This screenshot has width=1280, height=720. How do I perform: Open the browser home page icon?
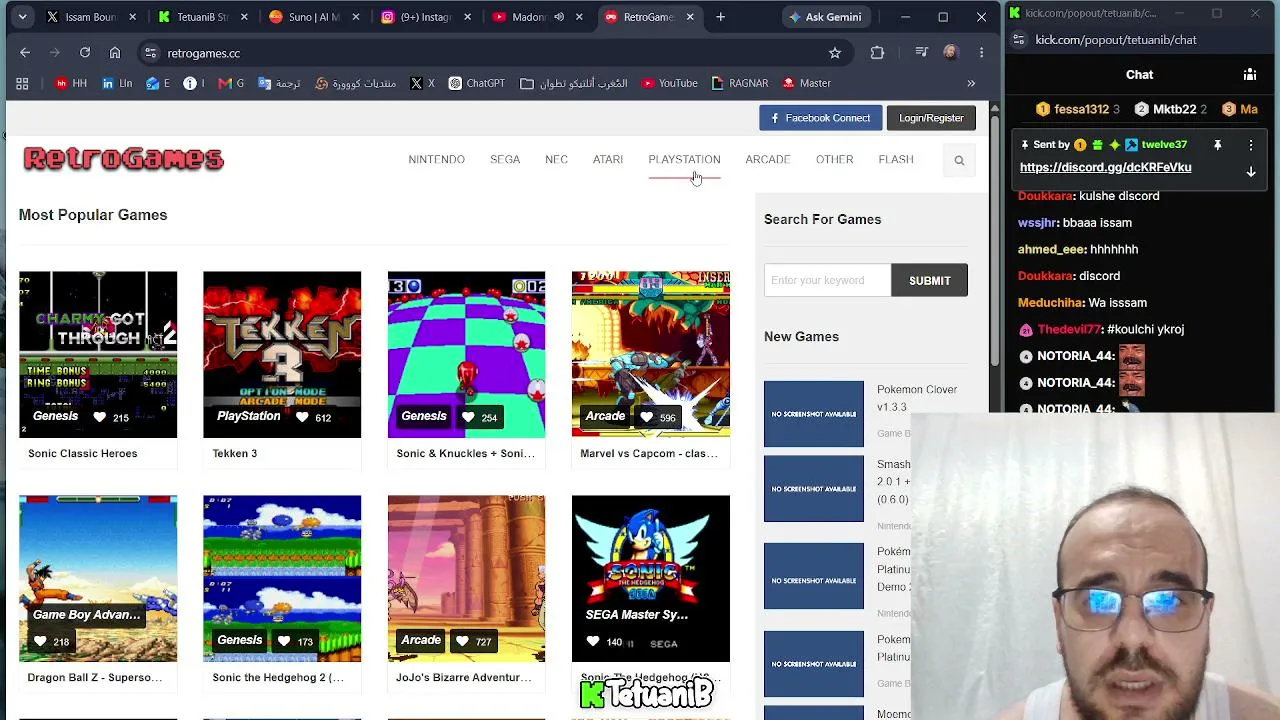(x=115, y=53)
